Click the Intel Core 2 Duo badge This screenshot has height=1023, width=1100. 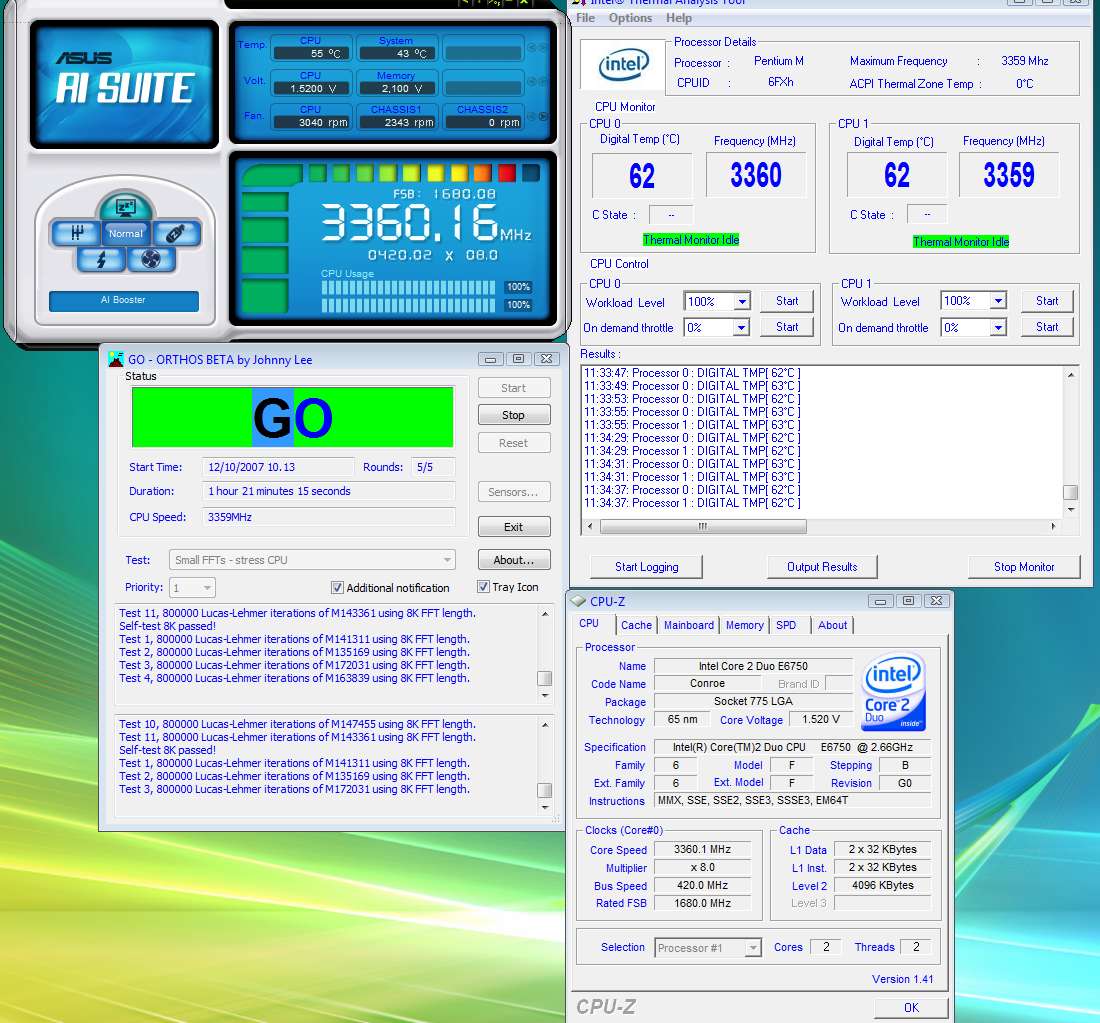pos(893,692)
